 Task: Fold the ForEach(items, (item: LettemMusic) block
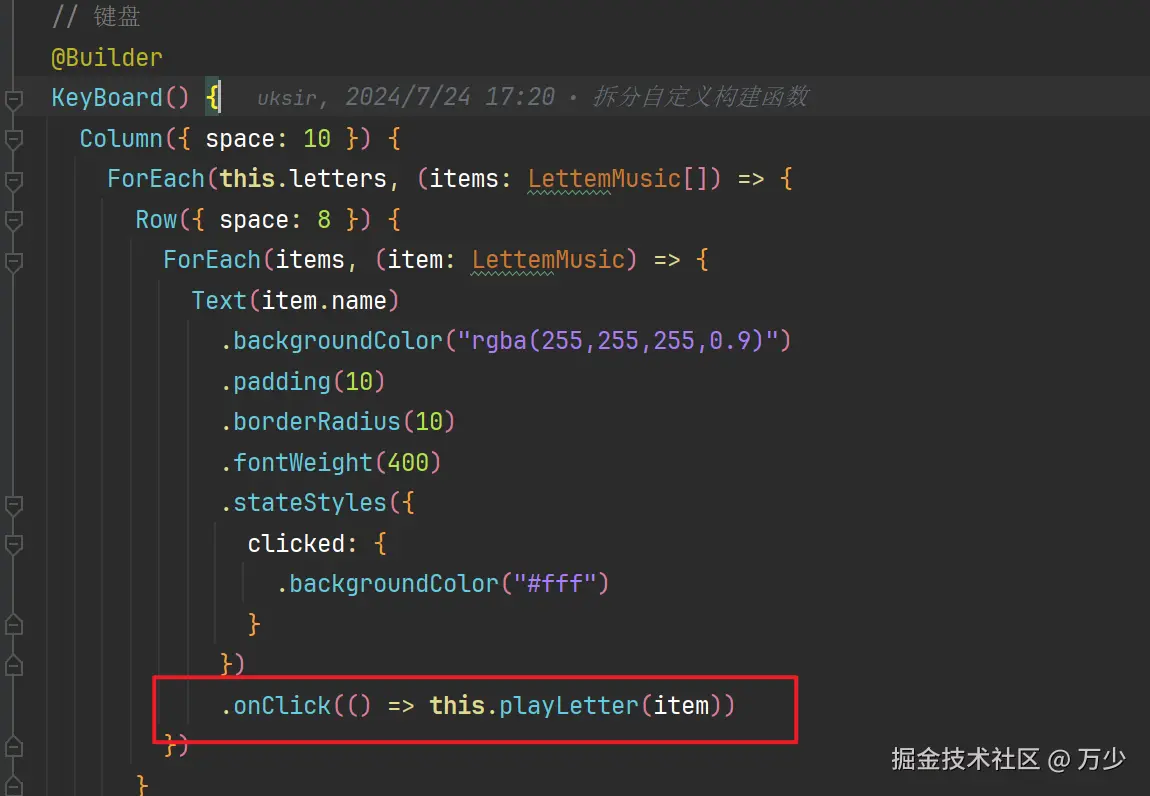[13, 261]
